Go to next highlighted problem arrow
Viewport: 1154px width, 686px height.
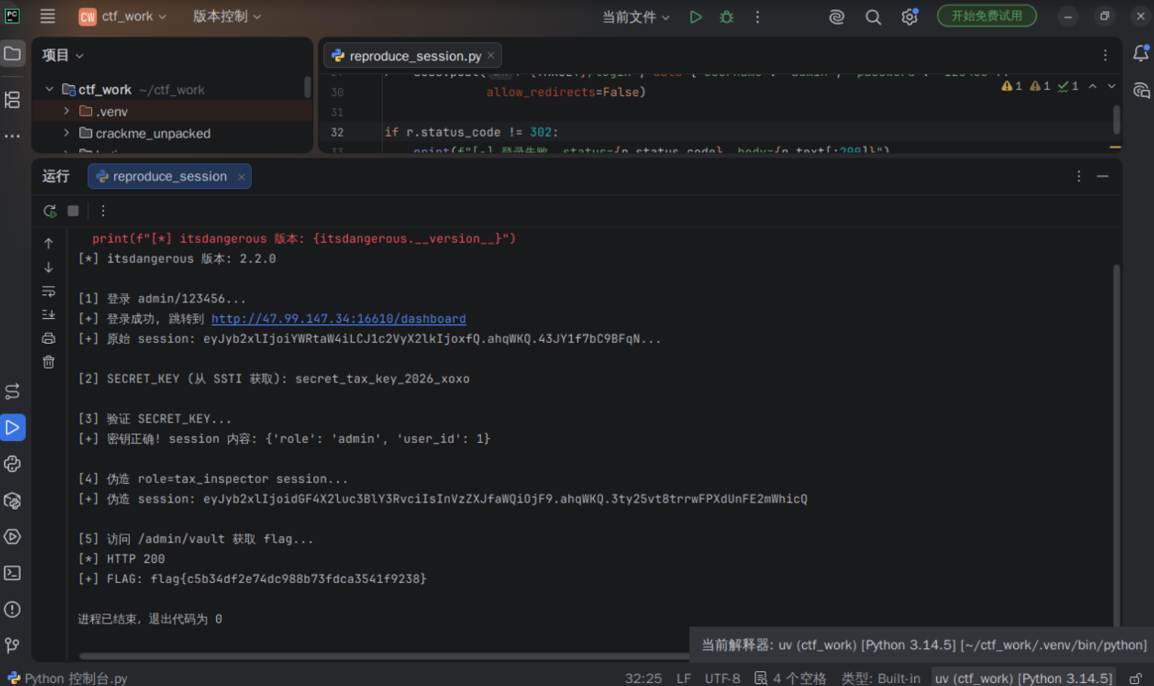(1111, 86)
